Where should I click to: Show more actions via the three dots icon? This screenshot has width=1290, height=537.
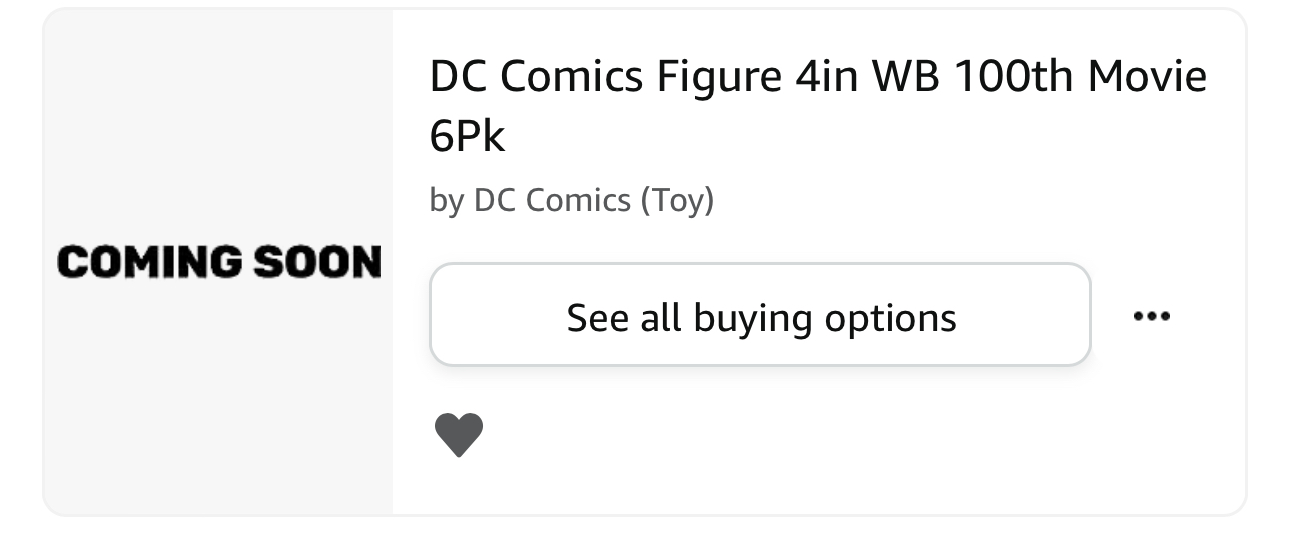click(1151, 316)
